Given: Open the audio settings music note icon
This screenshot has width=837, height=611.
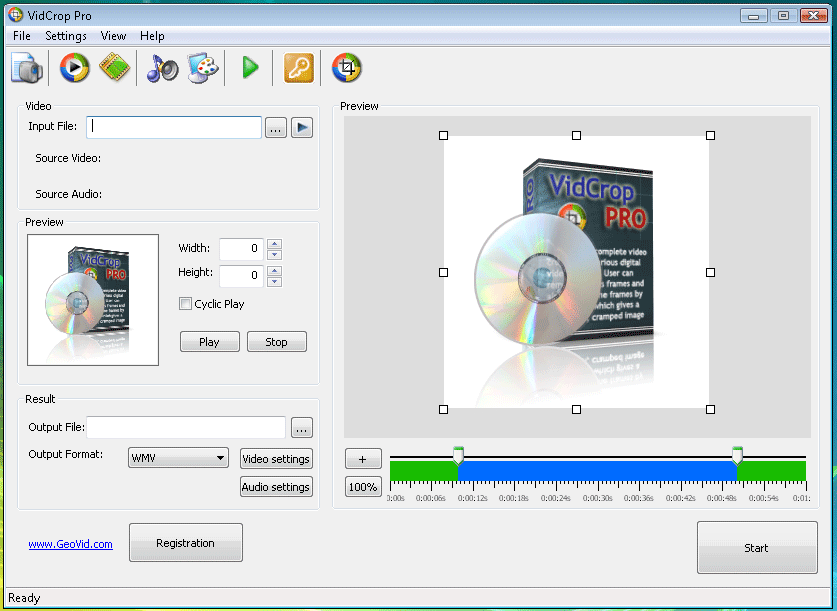Looking at the screenshot, I should [x=162, y=68].
